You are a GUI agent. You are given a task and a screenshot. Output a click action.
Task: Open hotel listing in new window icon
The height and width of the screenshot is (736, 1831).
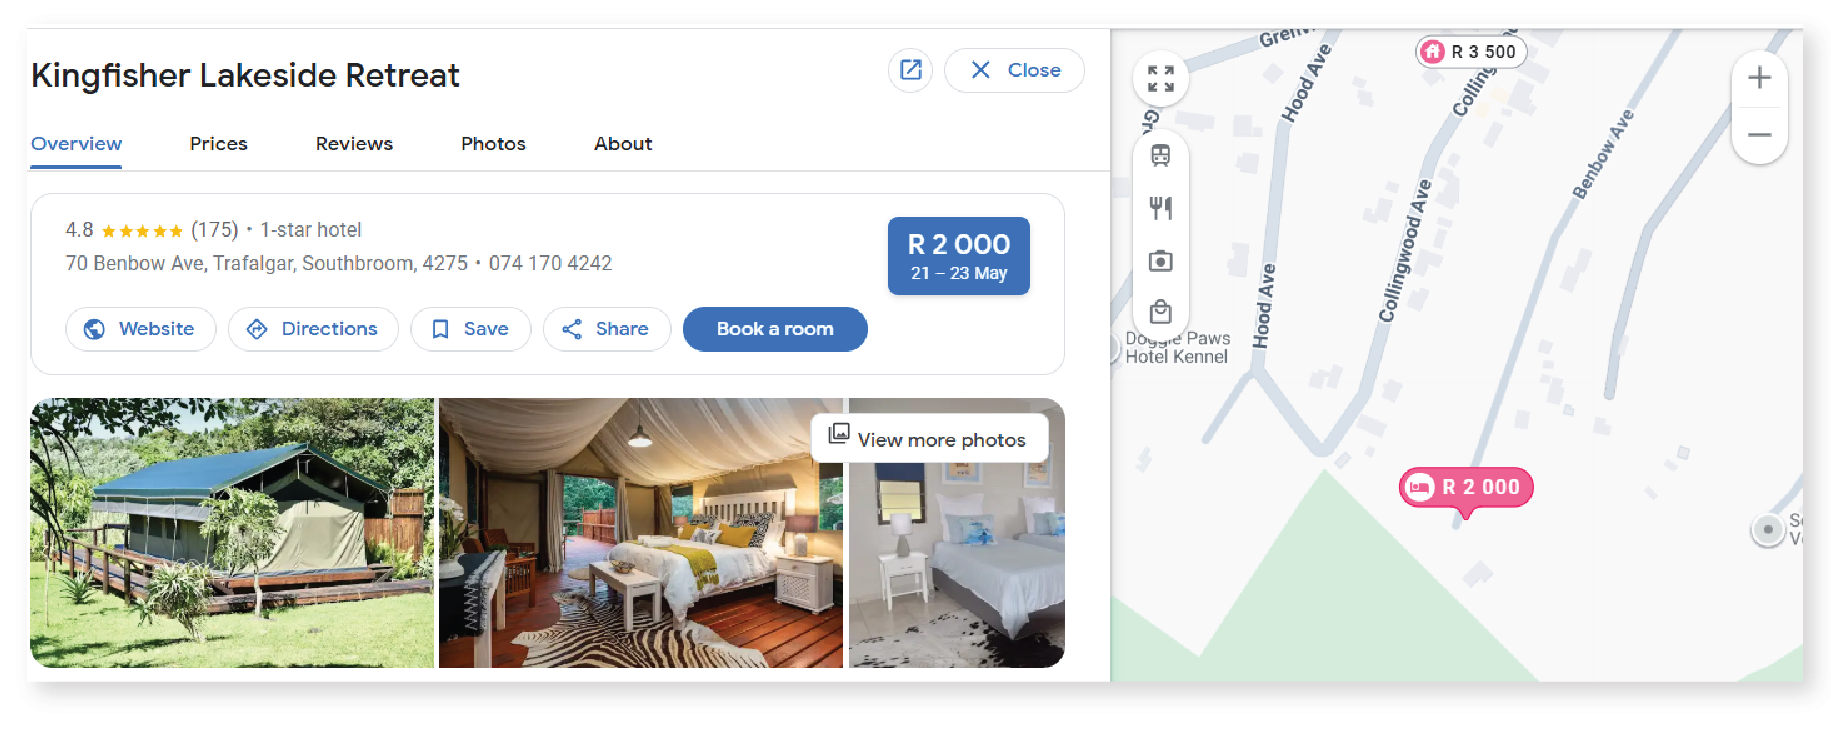[x=910, y=70]
